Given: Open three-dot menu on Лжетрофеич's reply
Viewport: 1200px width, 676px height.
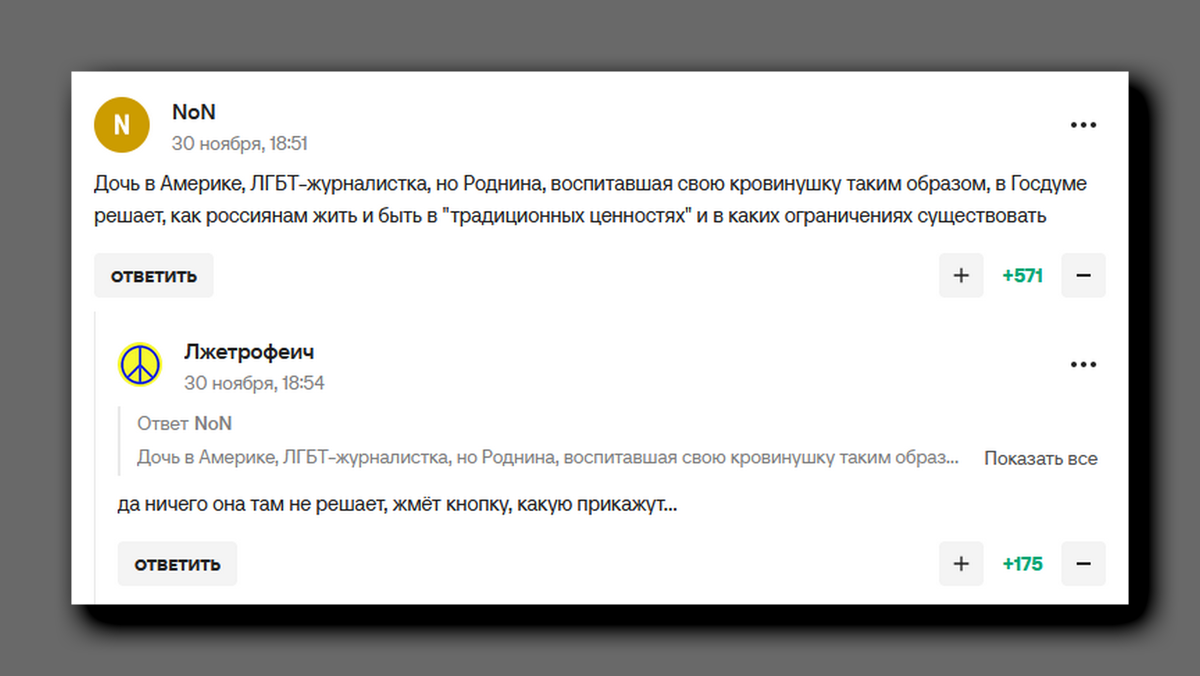Looking at the screenshot, I should point(1084,365).
